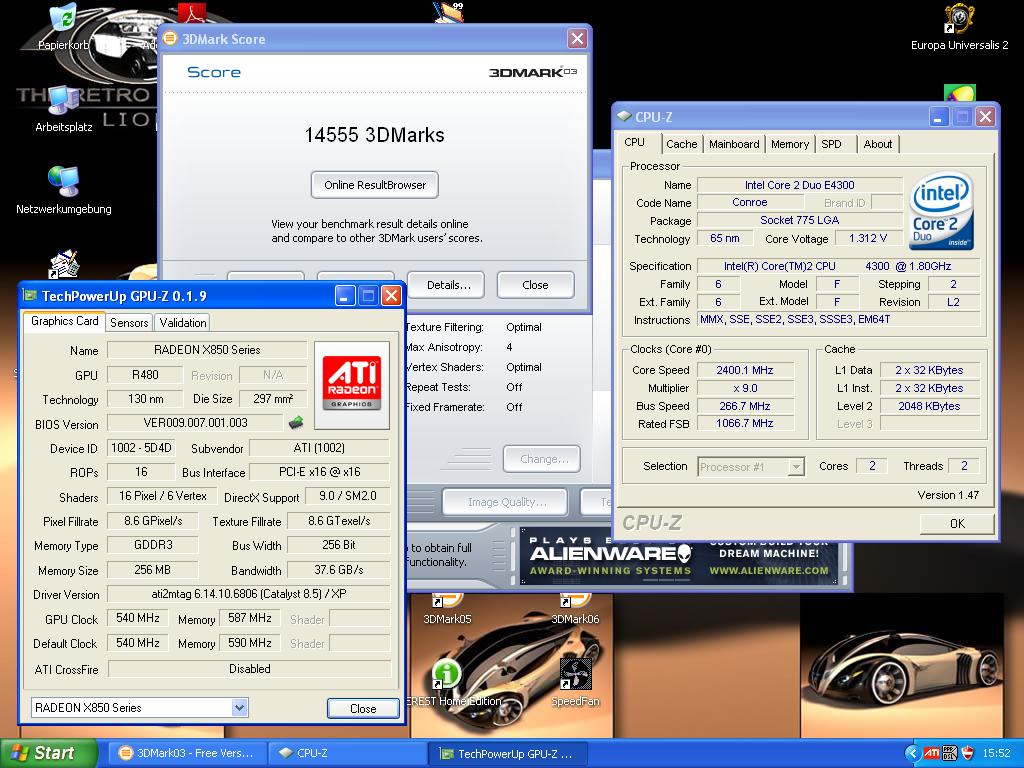
Task: Click the BIOS save chip icon in GPU-Z
Action: coord(296,423)
